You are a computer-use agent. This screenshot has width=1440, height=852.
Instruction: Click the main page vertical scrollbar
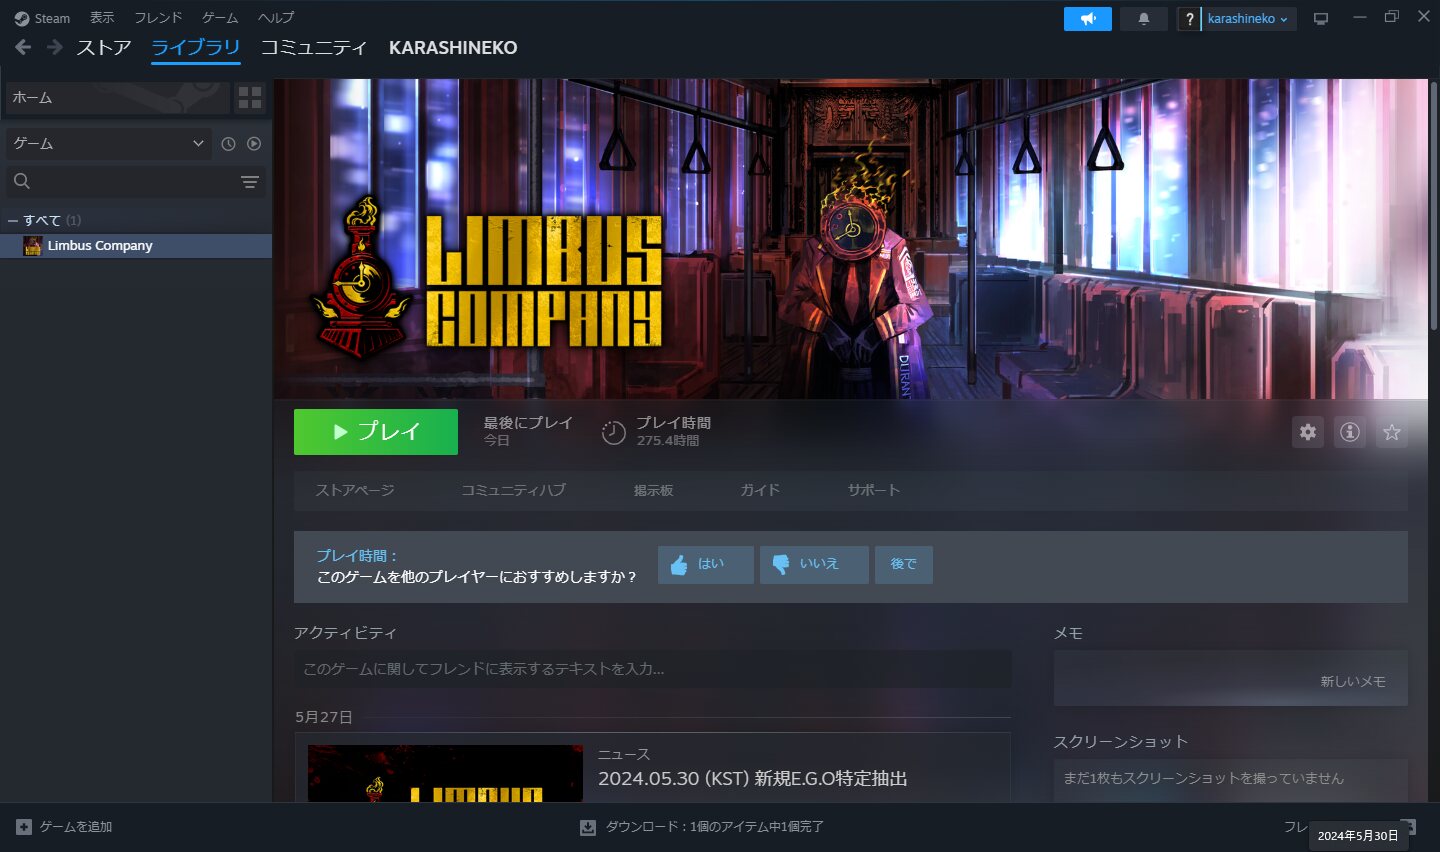click(x=1433, y=205)
